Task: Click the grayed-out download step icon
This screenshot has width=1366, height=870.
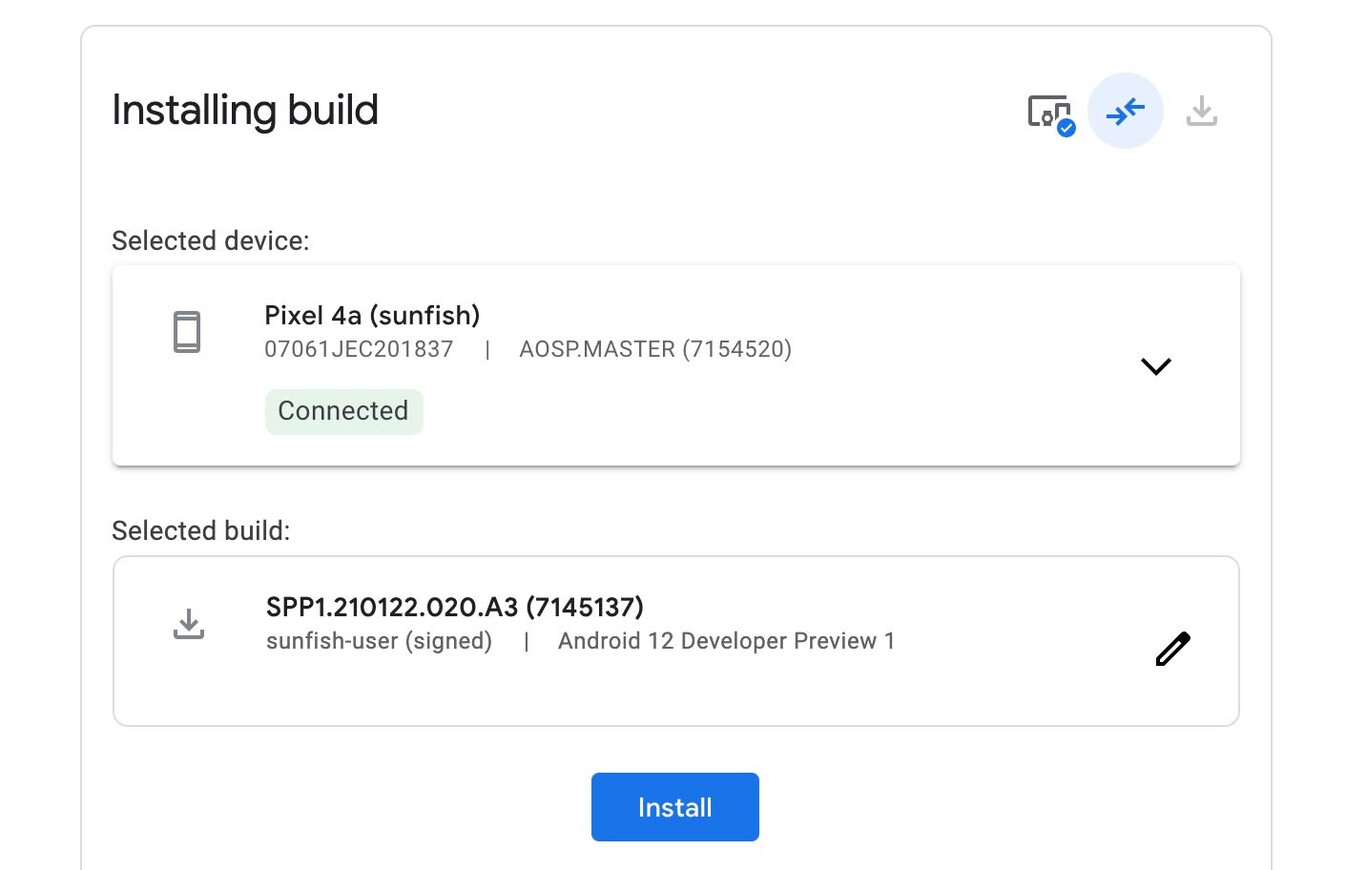Action: pos(1202,112)
